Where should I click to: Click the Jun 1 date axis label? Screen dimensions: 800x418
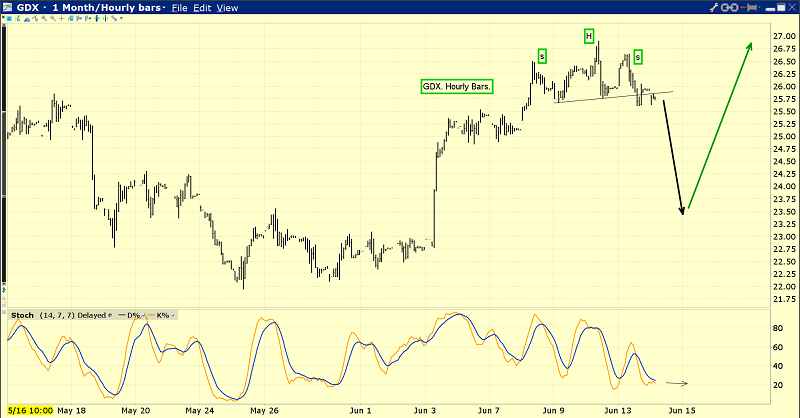click(360, 410)
